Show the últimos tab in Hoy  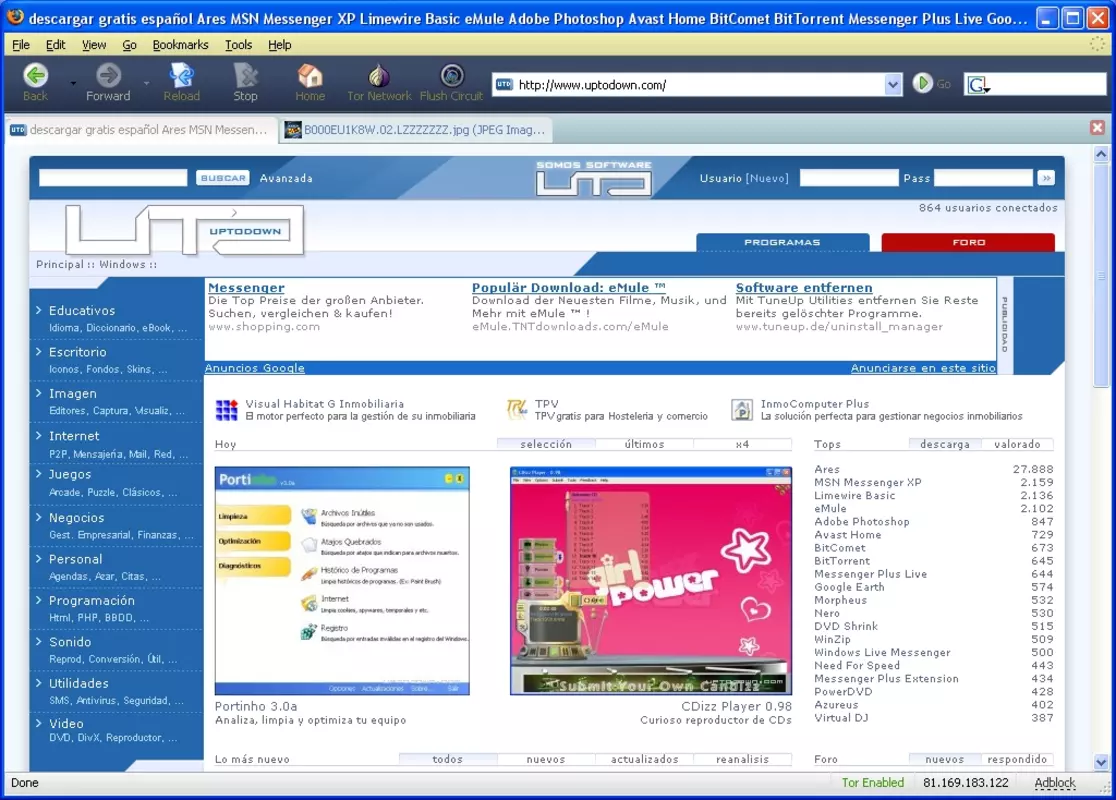(644, 444)
